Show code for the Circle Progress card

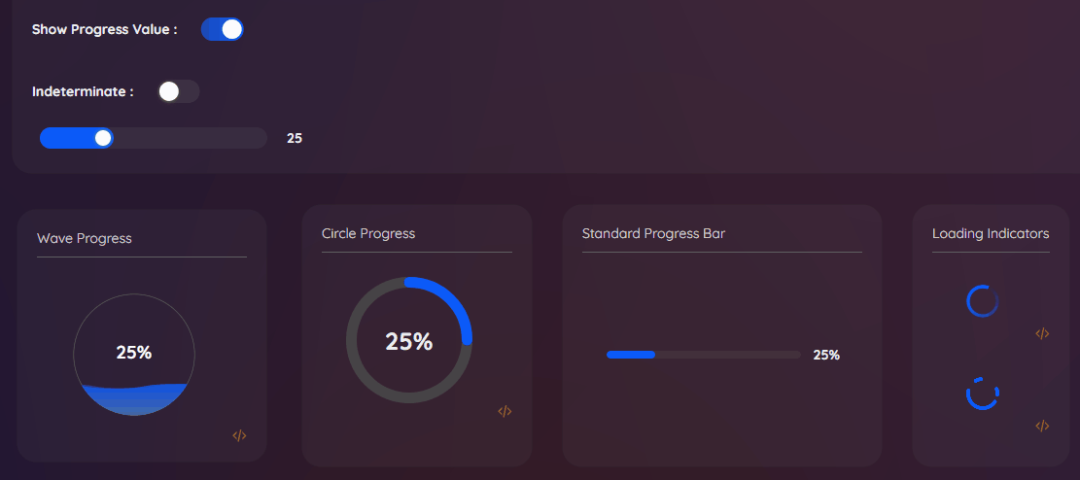tap(505, 411)
